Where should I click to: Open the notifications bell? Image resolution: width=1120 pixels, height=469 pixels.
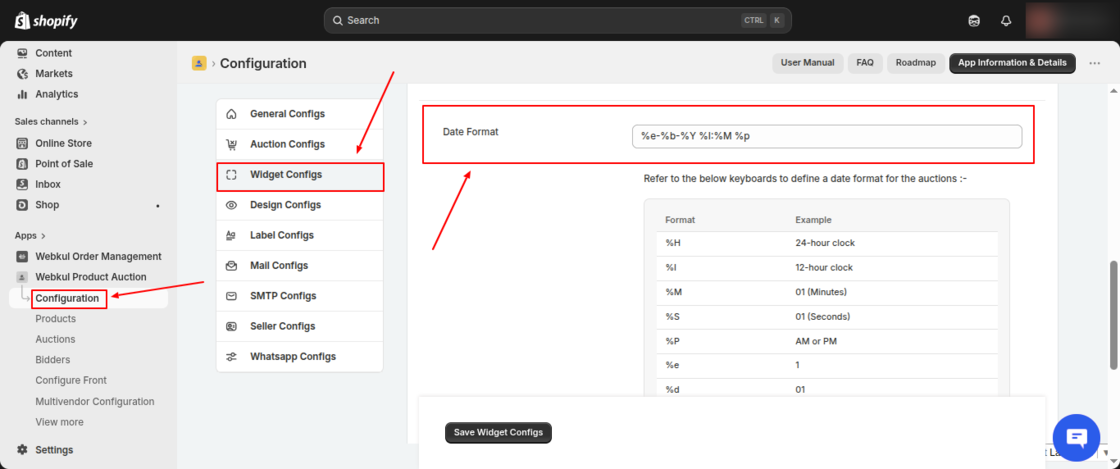pyautogui.click(x=1006, y=21)
